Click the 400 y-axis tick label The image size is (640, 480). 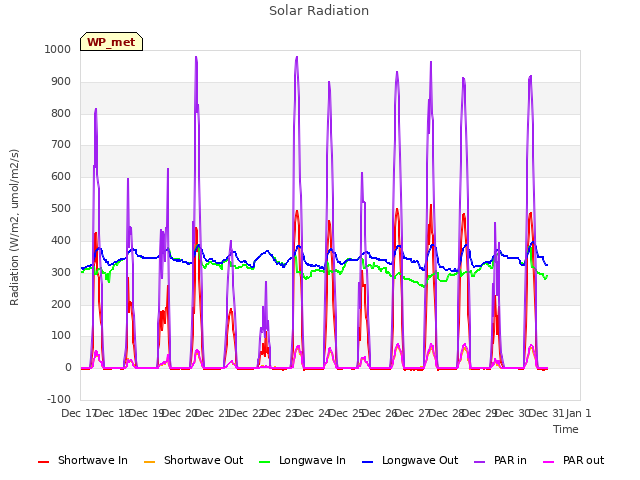coord(61,240)
